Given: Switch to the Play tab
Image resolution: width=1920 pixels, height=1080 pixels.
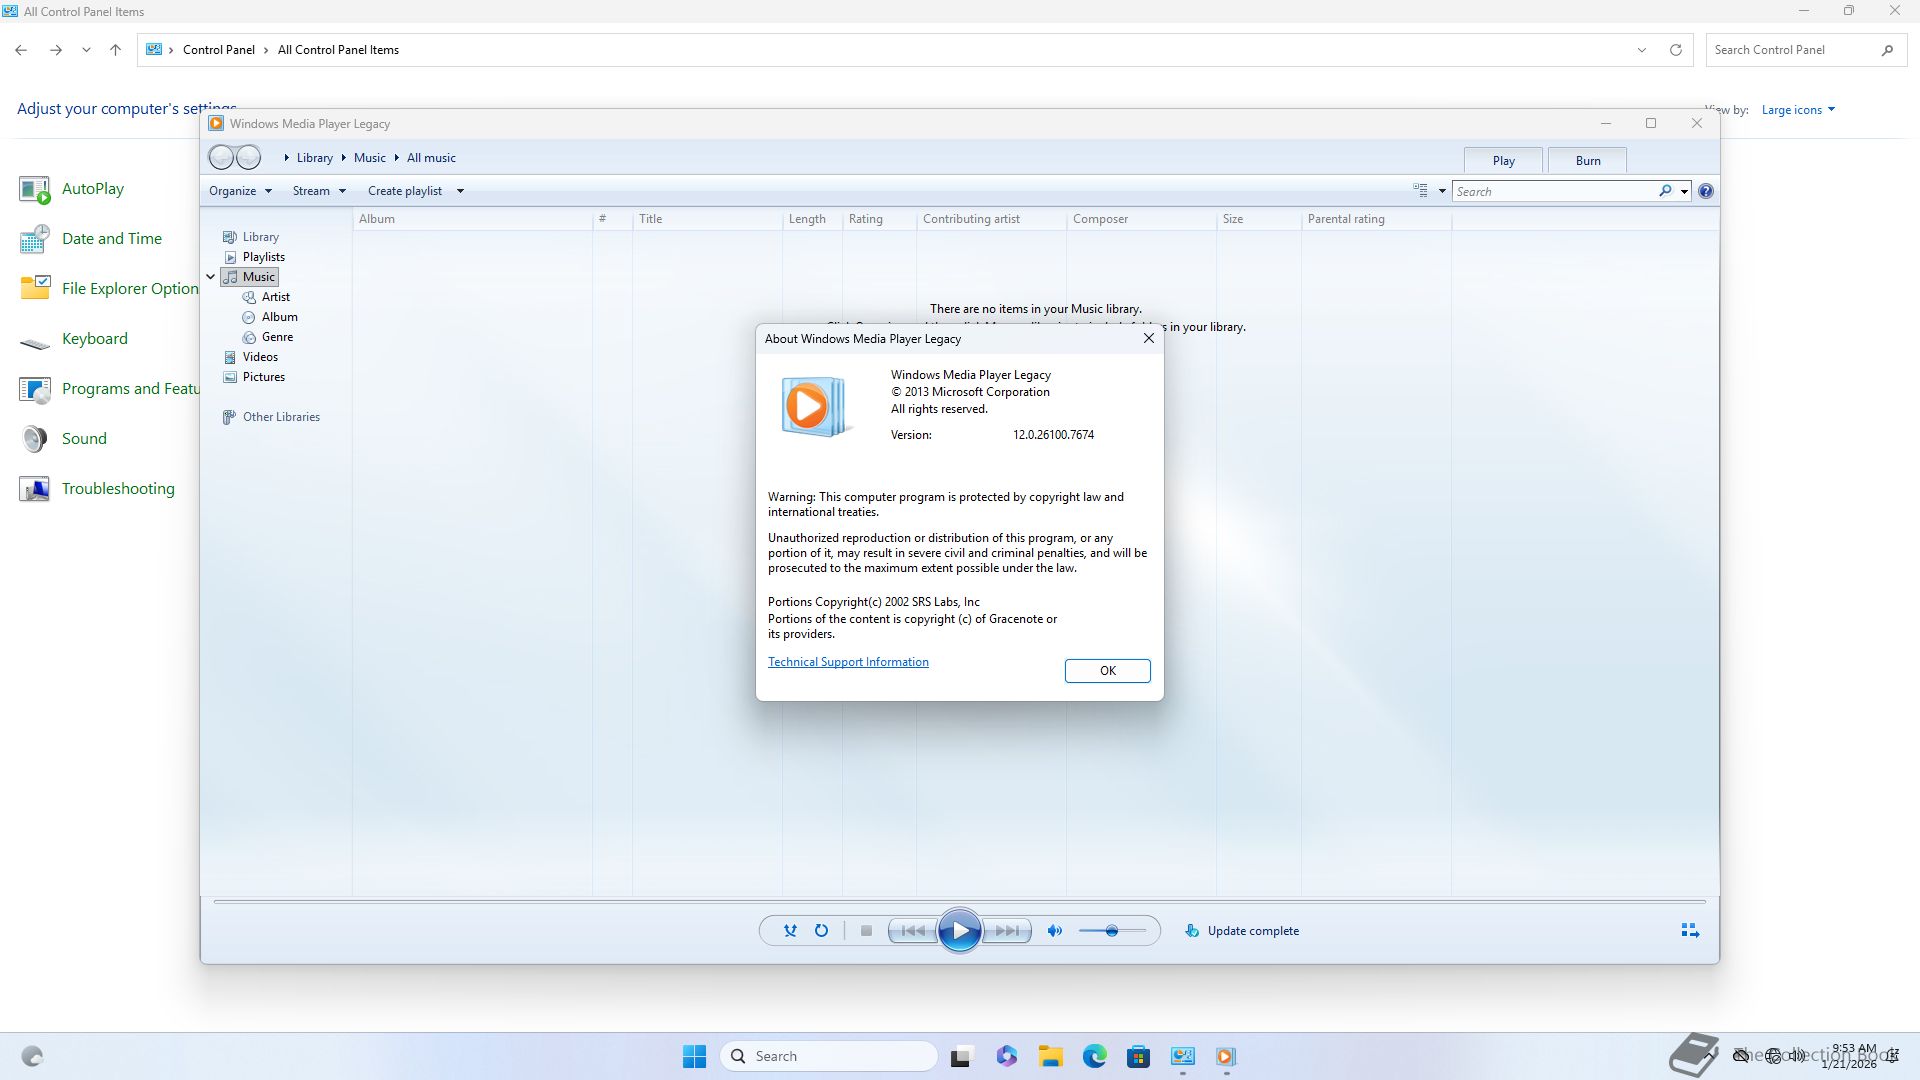Looking at the screenshot, I should pos(1503,161).
